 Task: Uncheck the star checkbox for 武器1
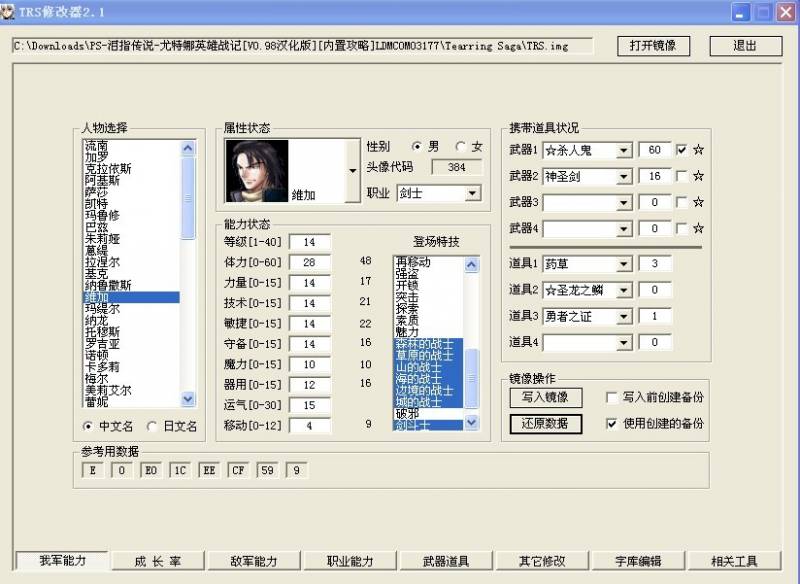pos(682,150)
